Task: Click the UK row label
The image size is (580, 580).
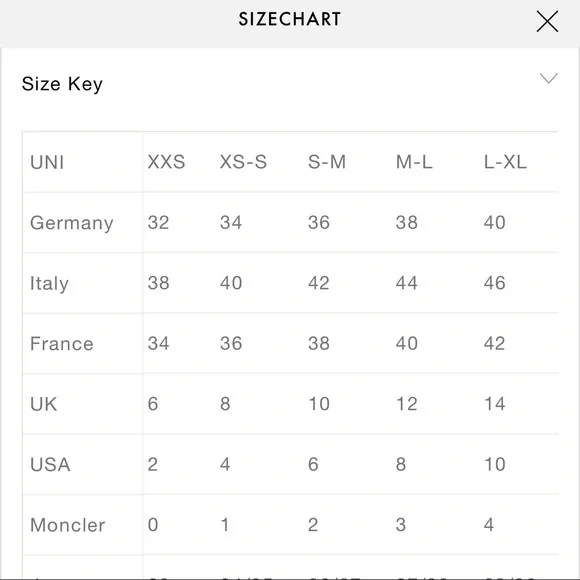Action: (44, 404)
